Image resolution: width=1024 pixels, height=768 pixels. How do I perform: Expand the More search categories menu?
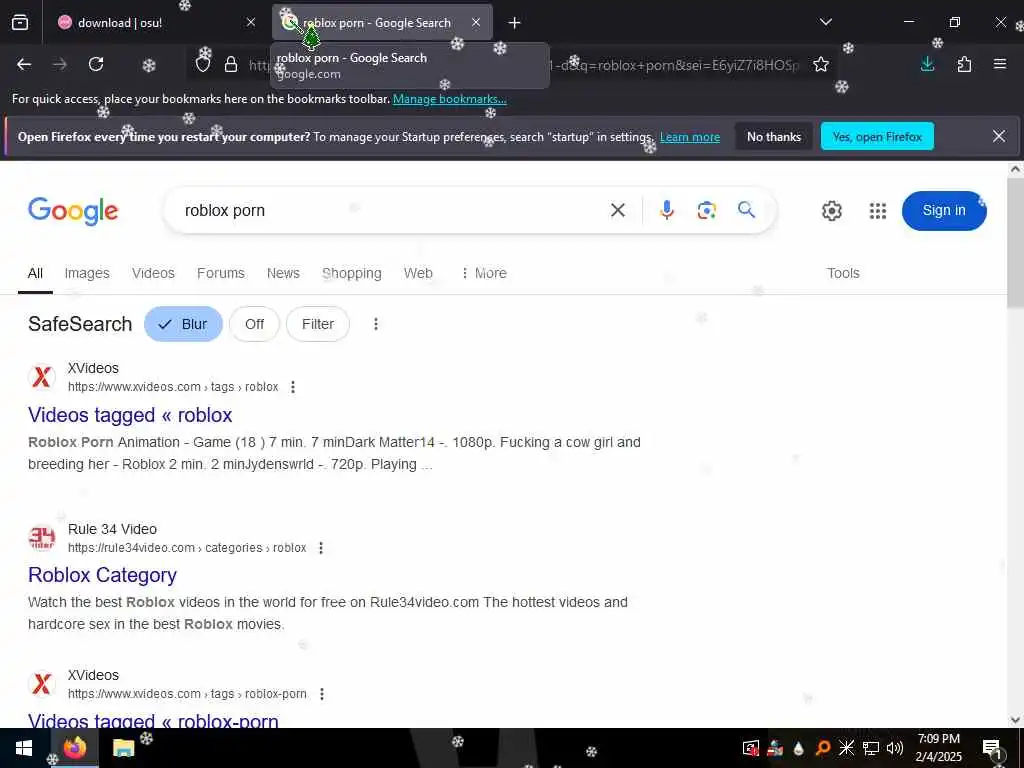484,273
